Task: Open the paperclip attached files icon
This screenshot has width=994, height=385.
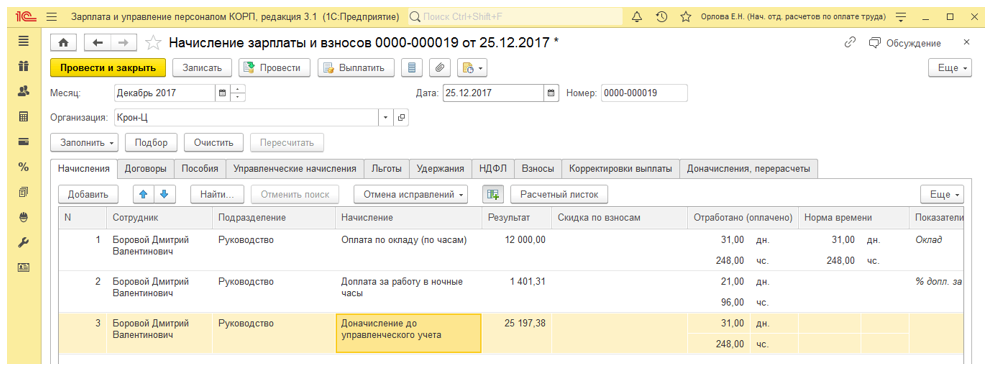Action: (439, 68)
